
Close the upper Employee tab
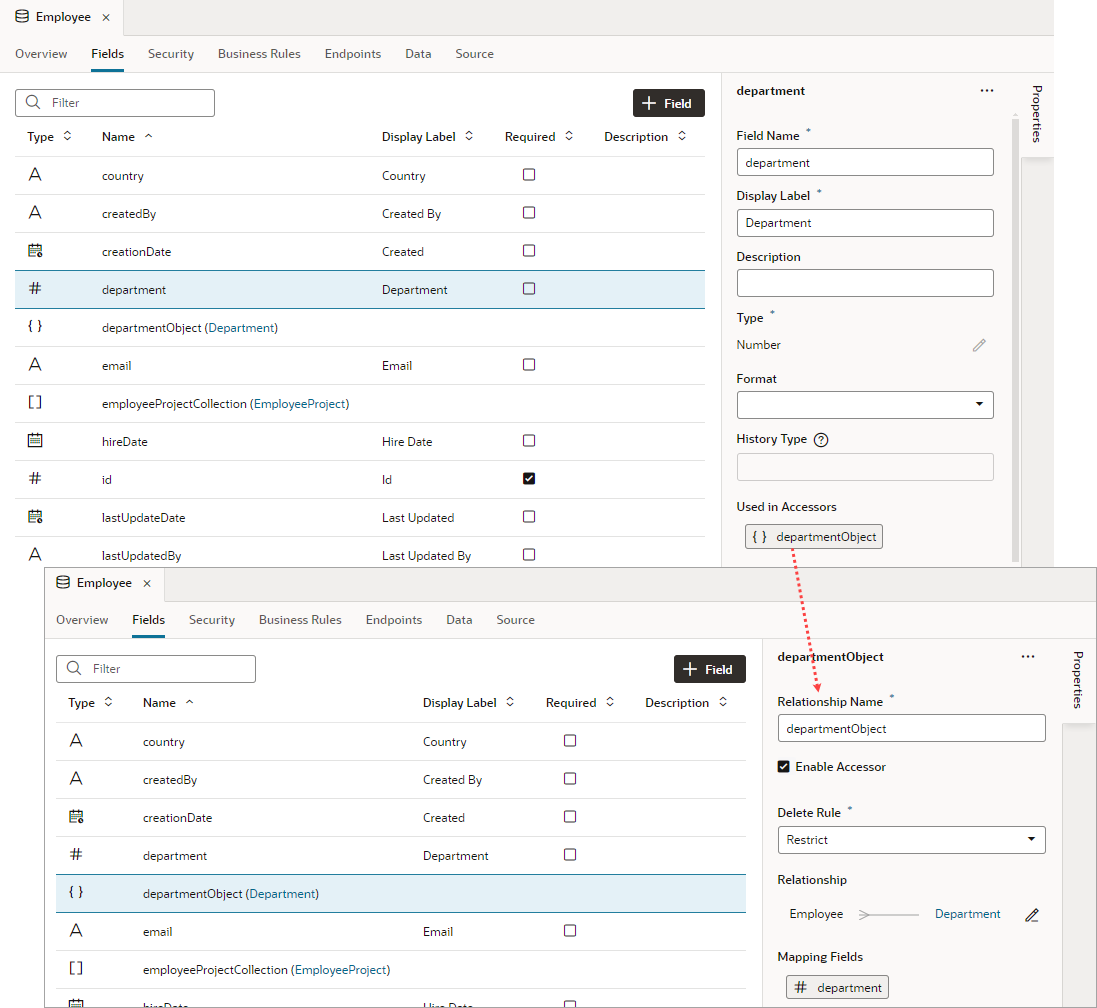tap(106, 17)
